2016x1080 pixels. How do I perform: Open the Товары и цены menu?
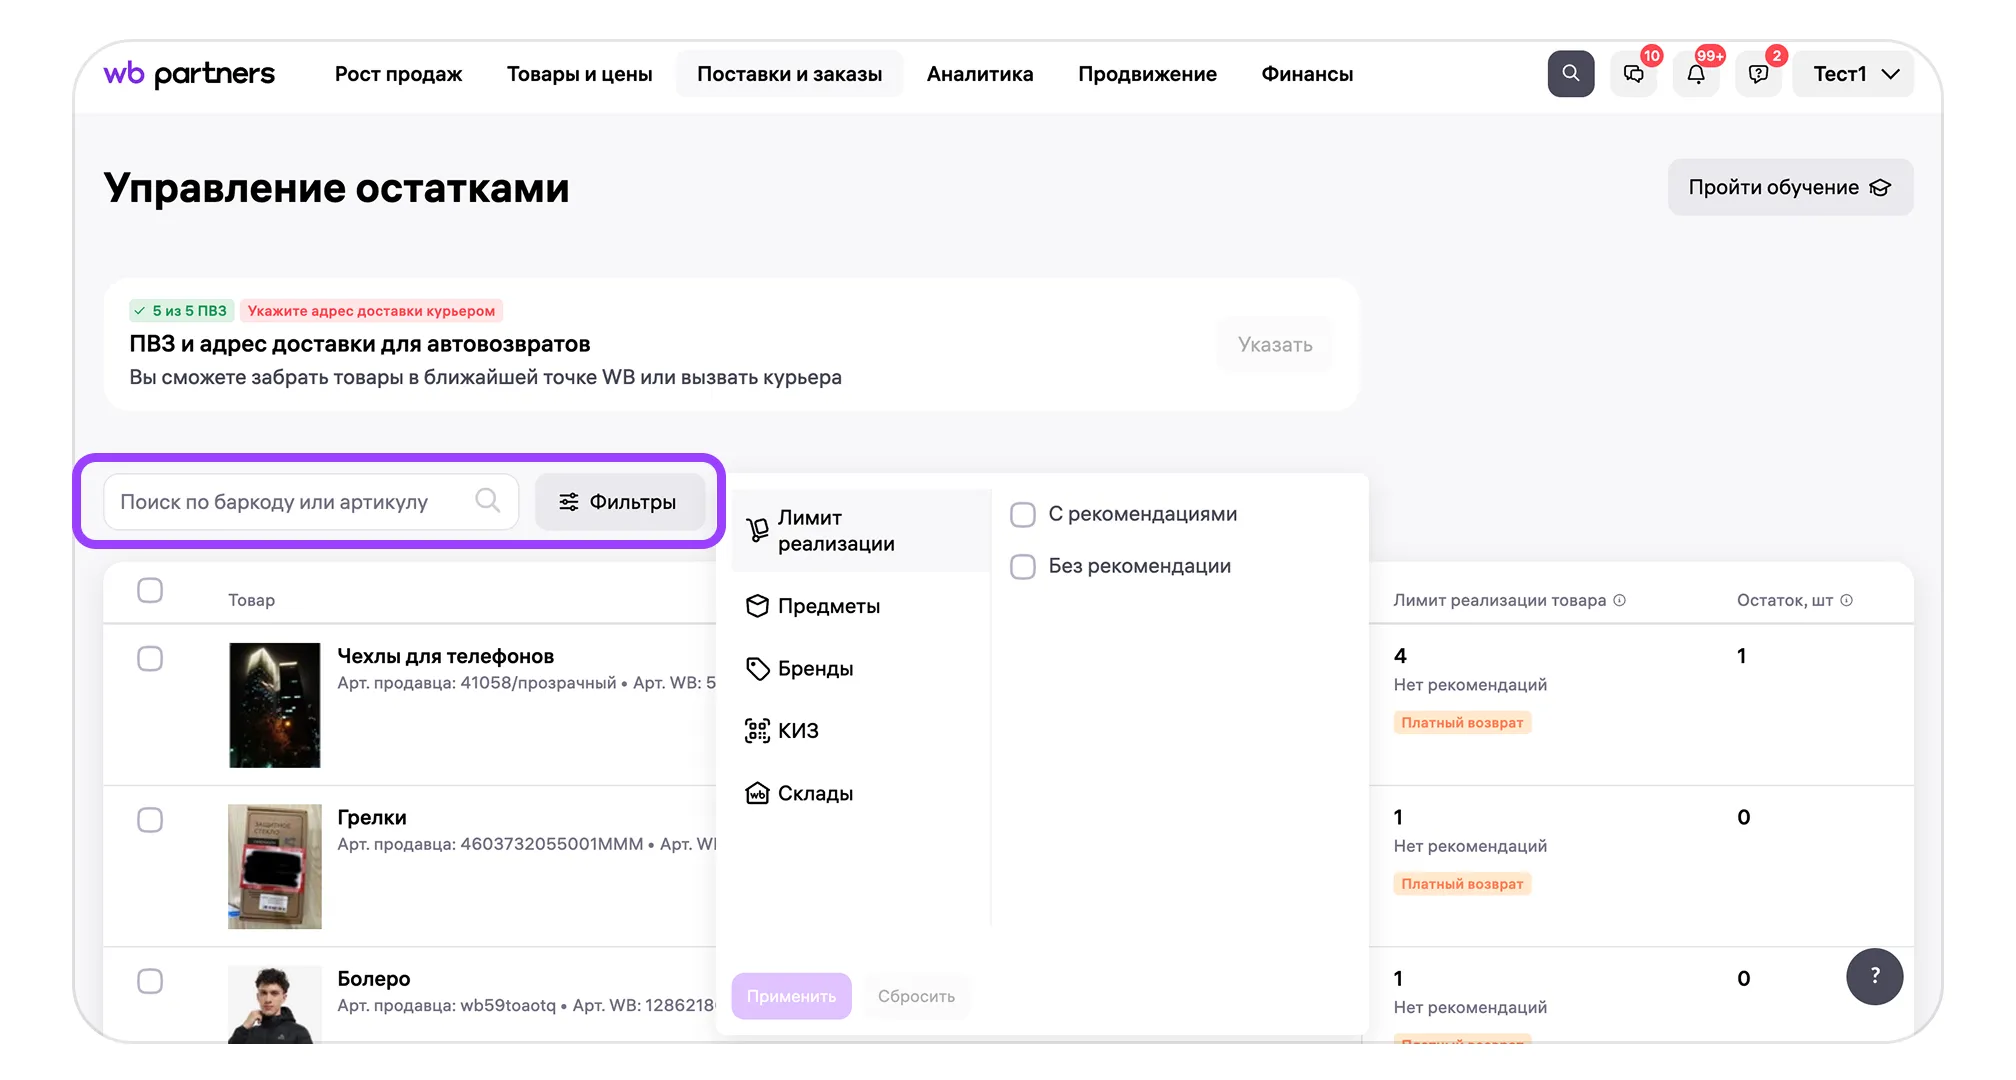point(579,74)
